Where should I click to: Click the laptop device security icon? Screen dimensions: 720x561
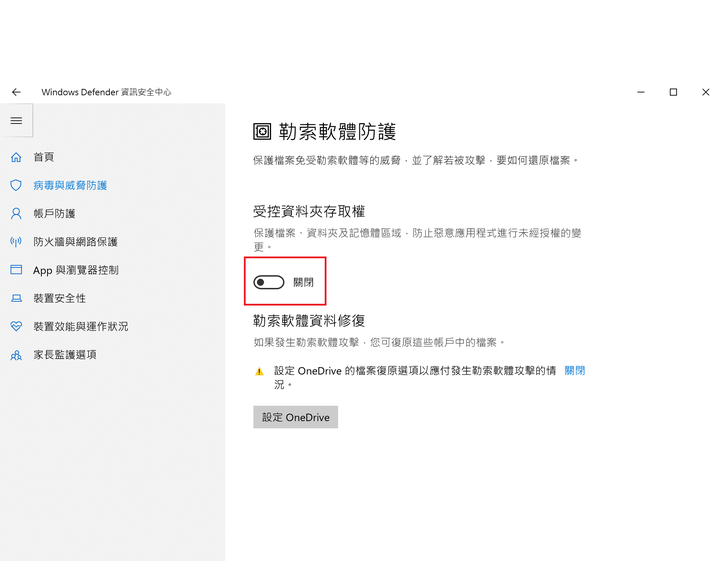pyautogui.click(x=16, y=298)
